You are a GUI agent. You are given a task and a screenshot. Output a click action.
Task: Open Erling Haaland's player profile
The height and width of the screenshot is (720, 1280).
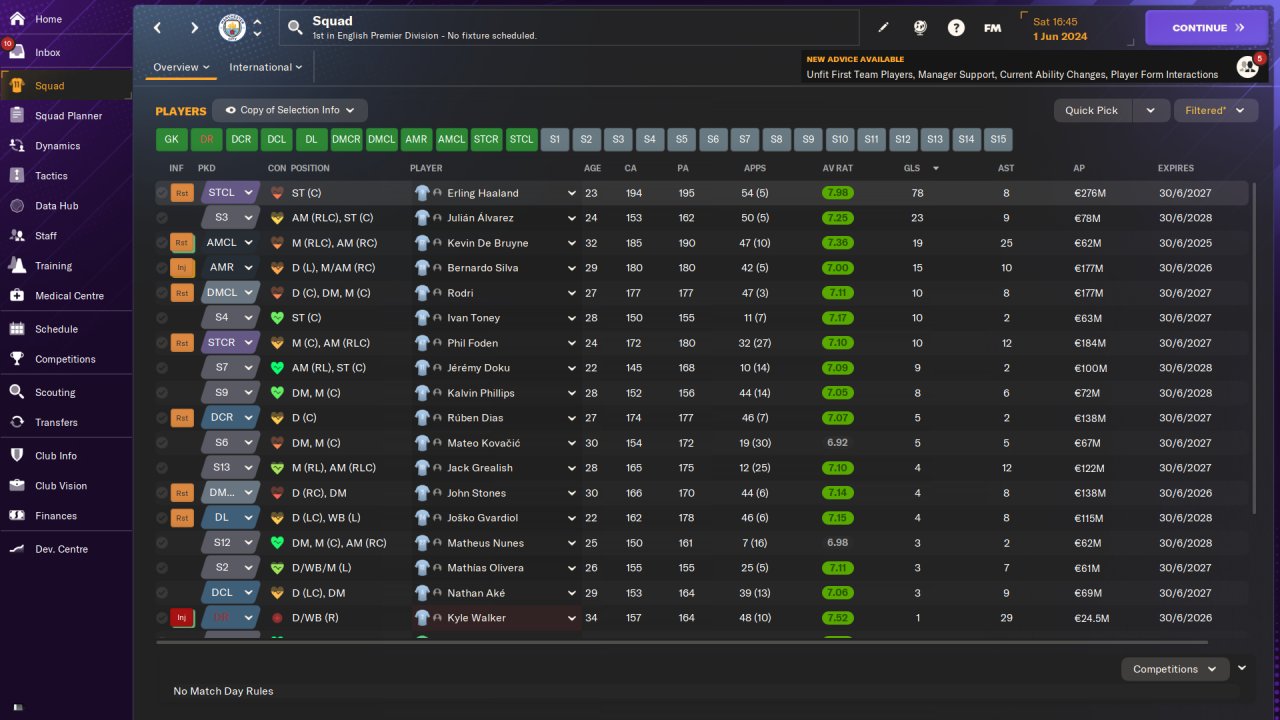coord(482,193)
